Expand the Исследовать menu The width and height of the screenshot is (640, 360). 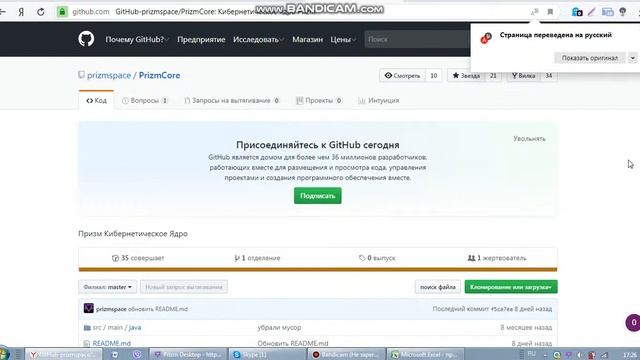(x=258, y=39)
